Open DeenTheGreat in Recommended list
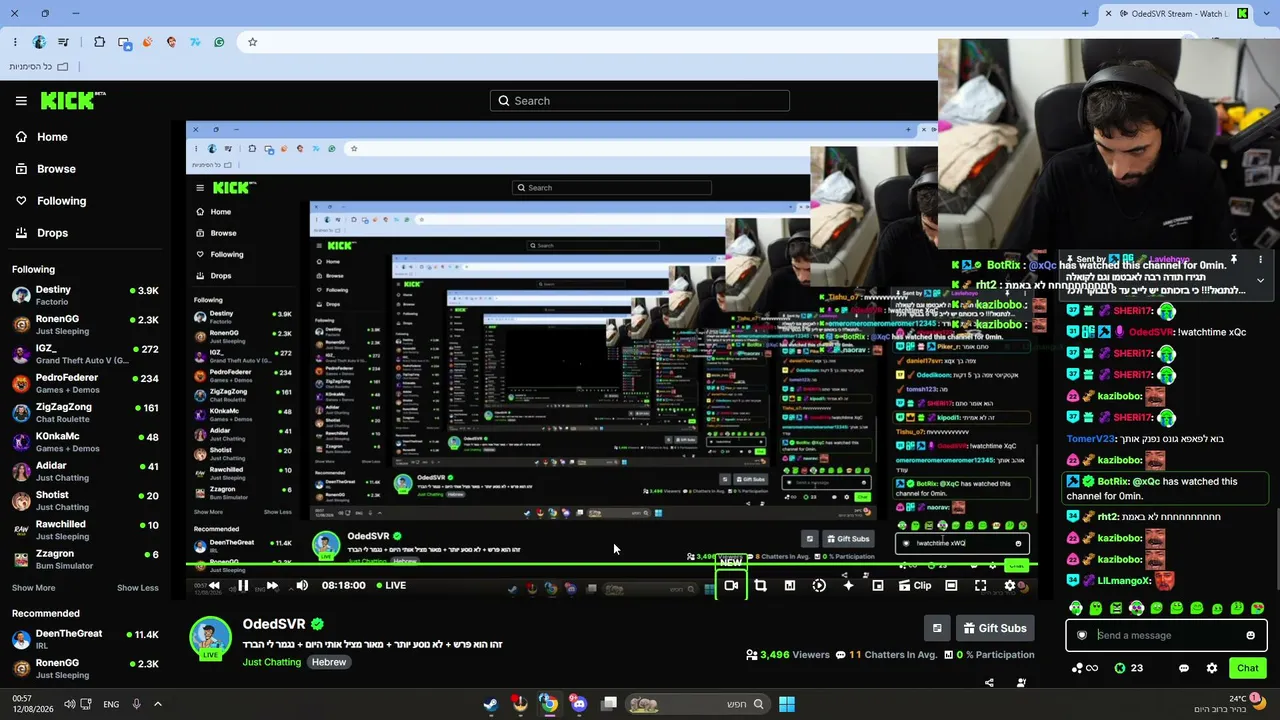Image resolution: width=1280 pixels, height=720 pixels. coord(85,640)
